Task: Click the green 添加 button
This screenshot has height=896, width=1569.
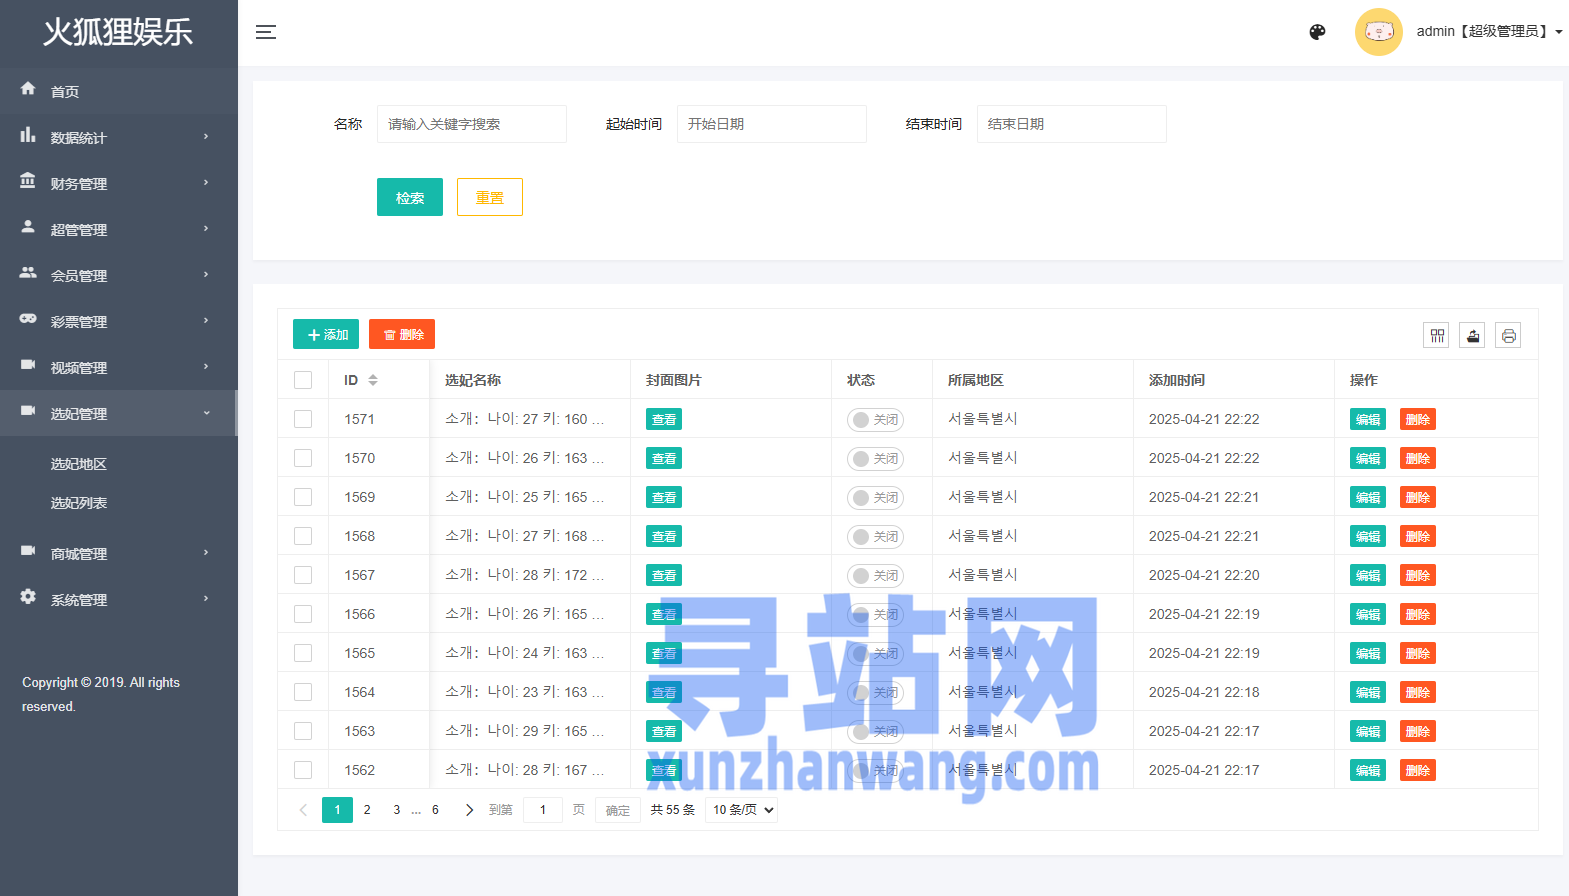Action: point(326,334)
